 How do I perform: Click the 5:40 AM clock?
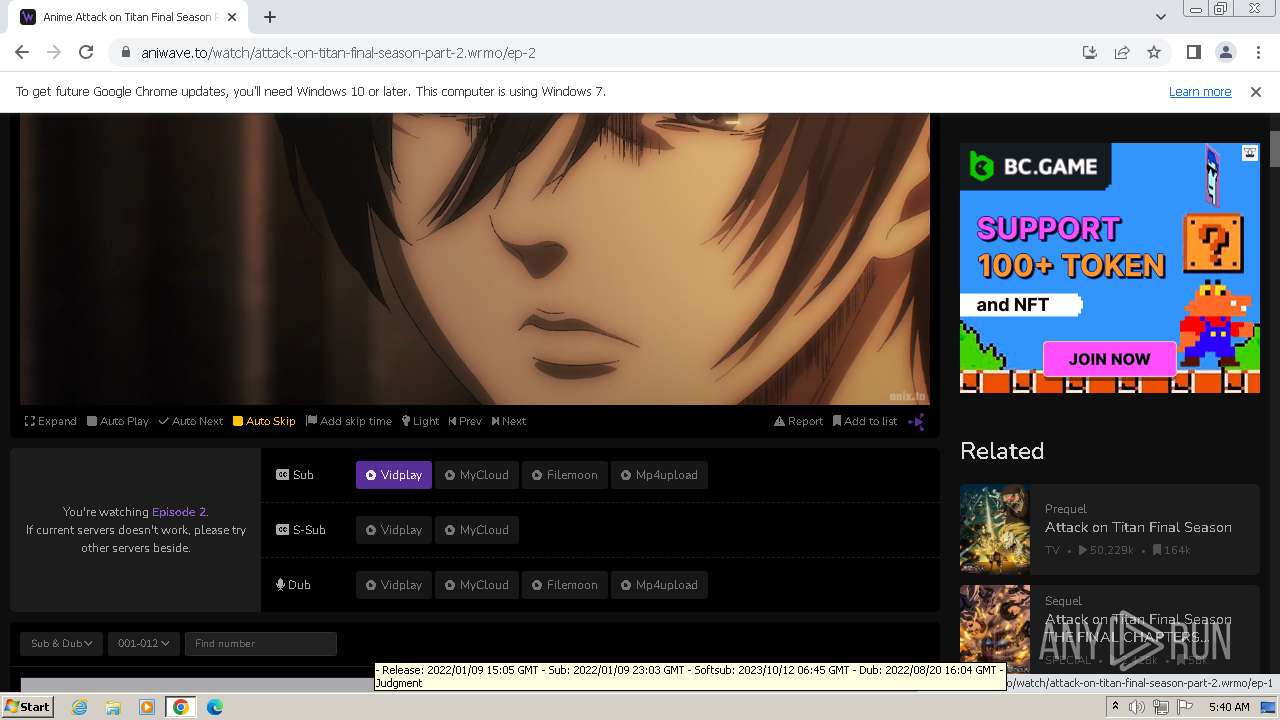coord(1229,707)
